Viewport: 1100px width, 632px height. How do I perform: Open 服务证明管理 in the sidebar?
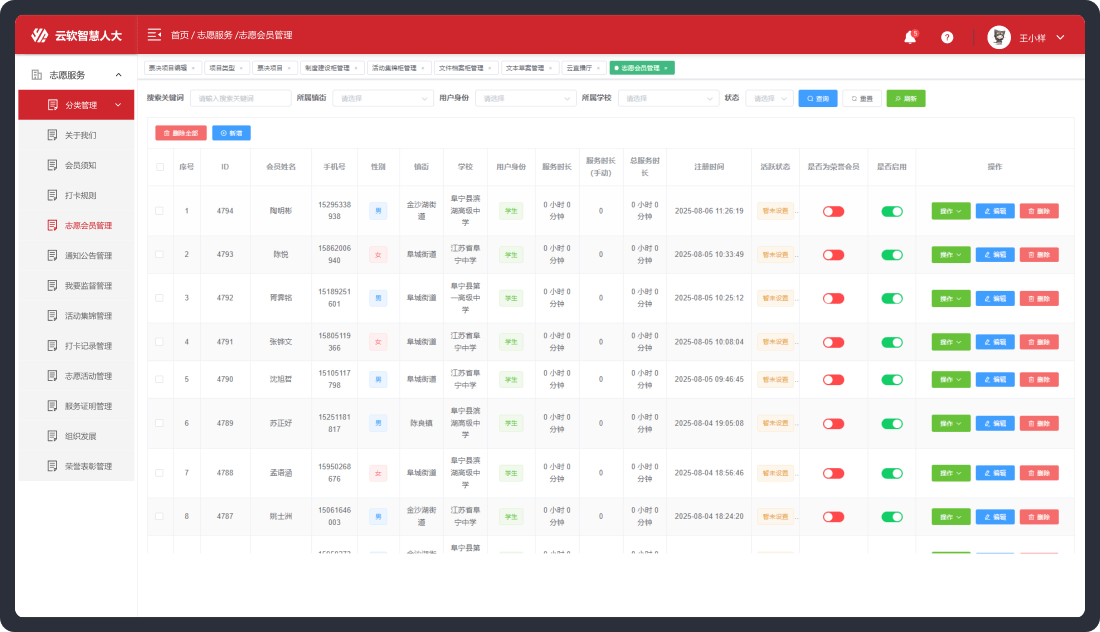[87, 406]
